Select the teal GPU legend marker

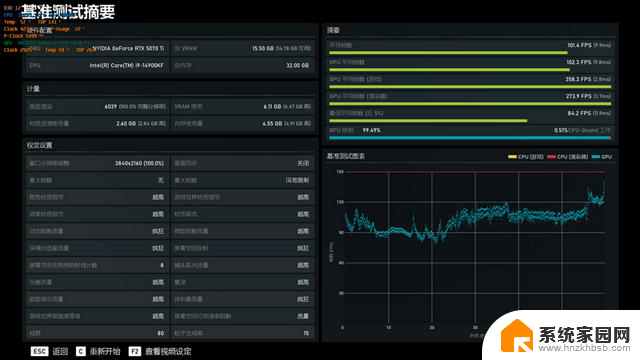[596, 157]
